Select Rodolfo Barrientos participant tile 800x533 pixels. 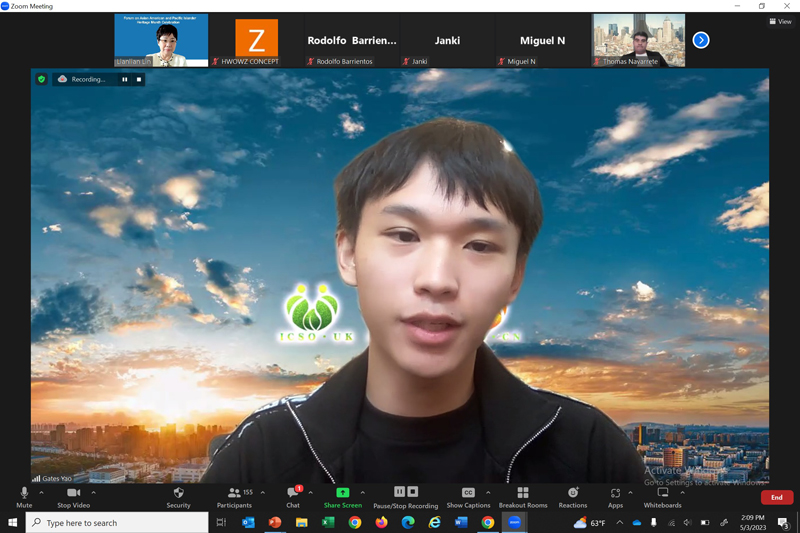[352, 40]
